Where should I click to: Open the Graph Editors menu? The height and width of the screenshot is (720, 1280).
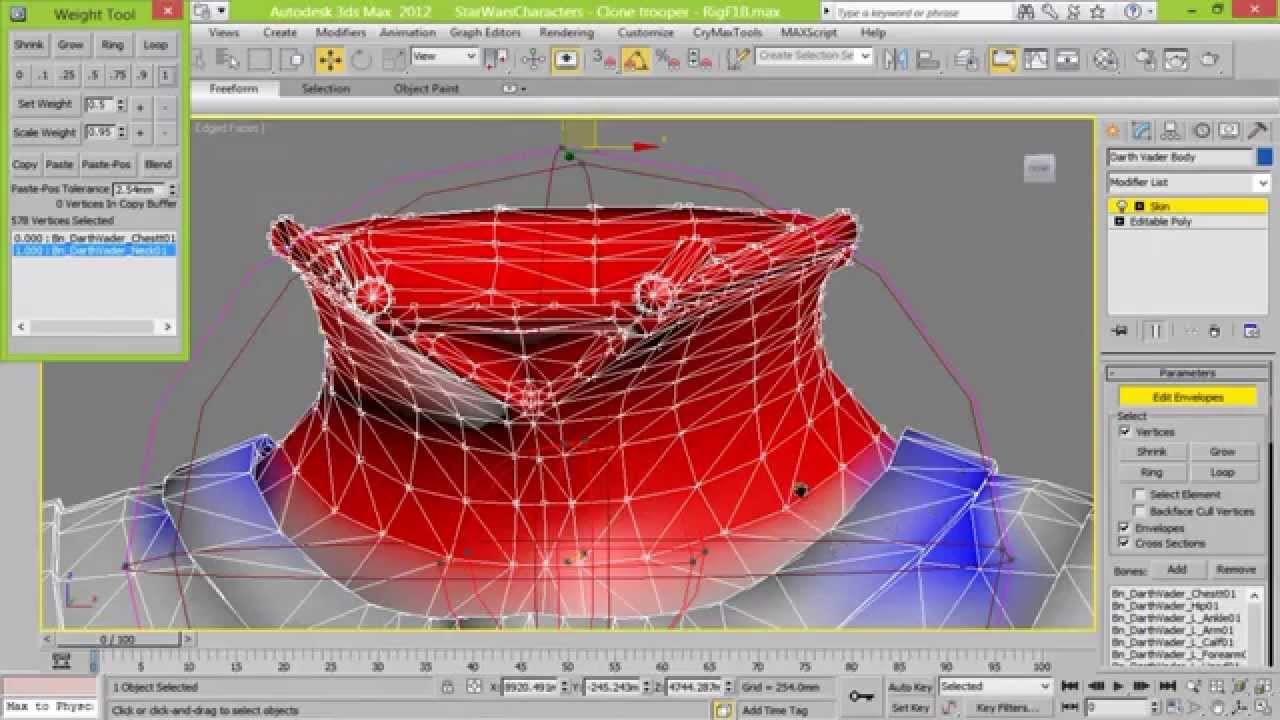[485, 33]
